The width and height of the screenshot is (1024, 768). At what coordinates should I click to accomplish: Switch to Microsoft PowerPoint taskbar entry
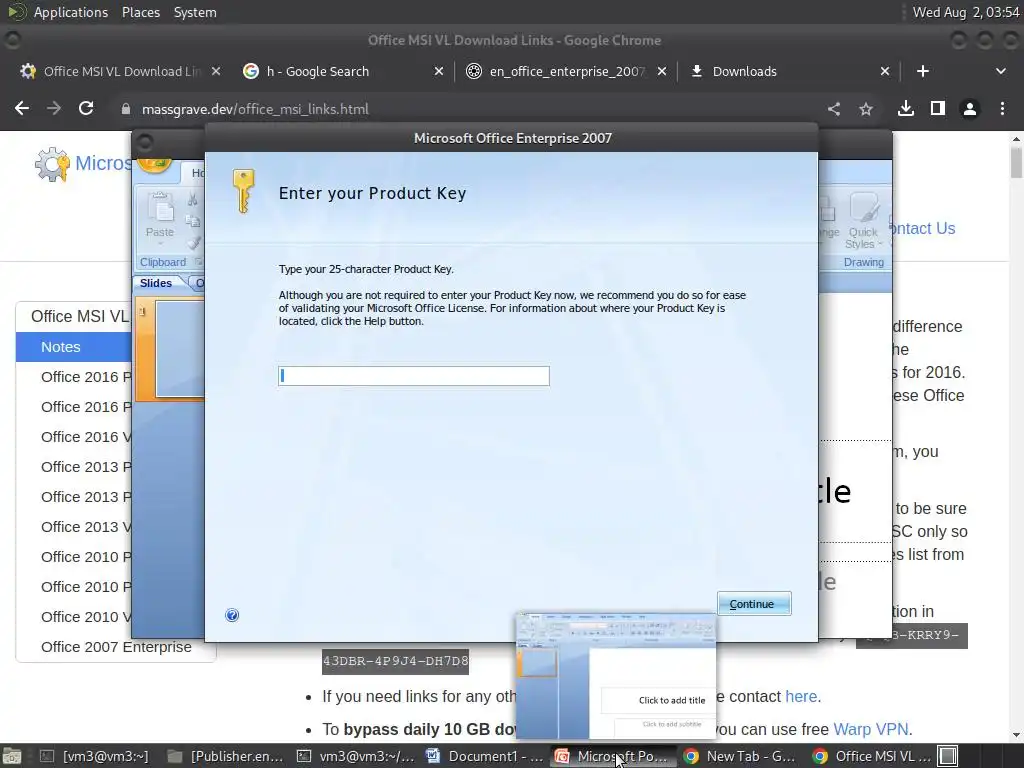(613, 756)
